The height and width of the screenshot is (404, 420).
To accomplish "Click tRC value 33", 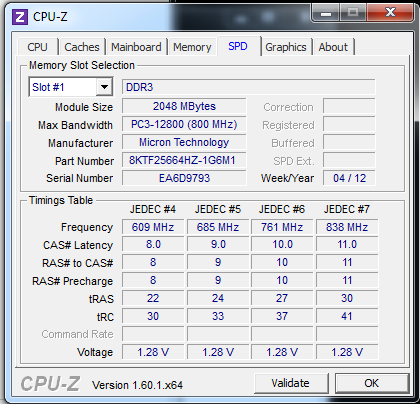I will point(218,316).
